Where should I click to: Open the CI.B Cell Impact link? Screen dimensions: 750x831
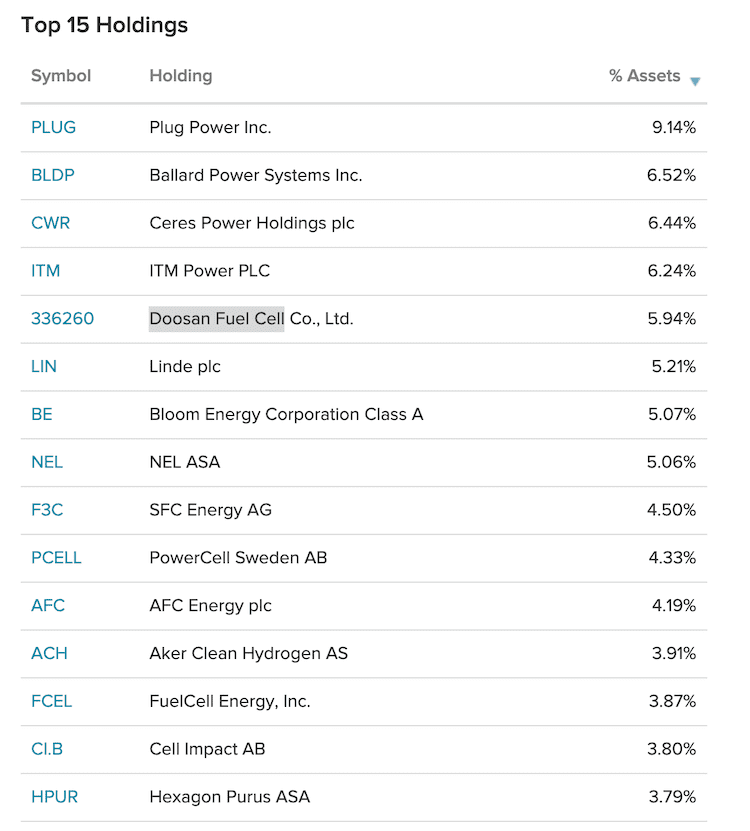click(47, 749)
